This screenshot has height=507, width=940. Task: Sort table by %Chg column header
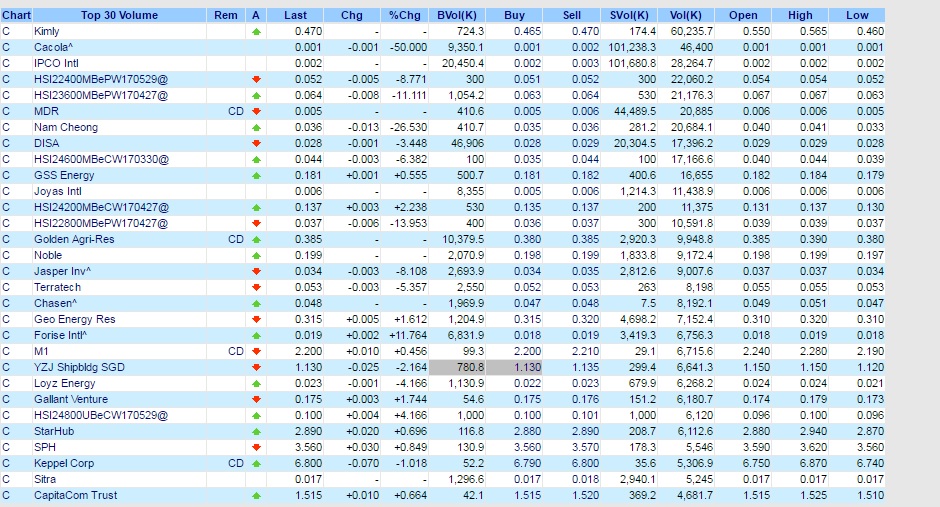tap(405, 15)
